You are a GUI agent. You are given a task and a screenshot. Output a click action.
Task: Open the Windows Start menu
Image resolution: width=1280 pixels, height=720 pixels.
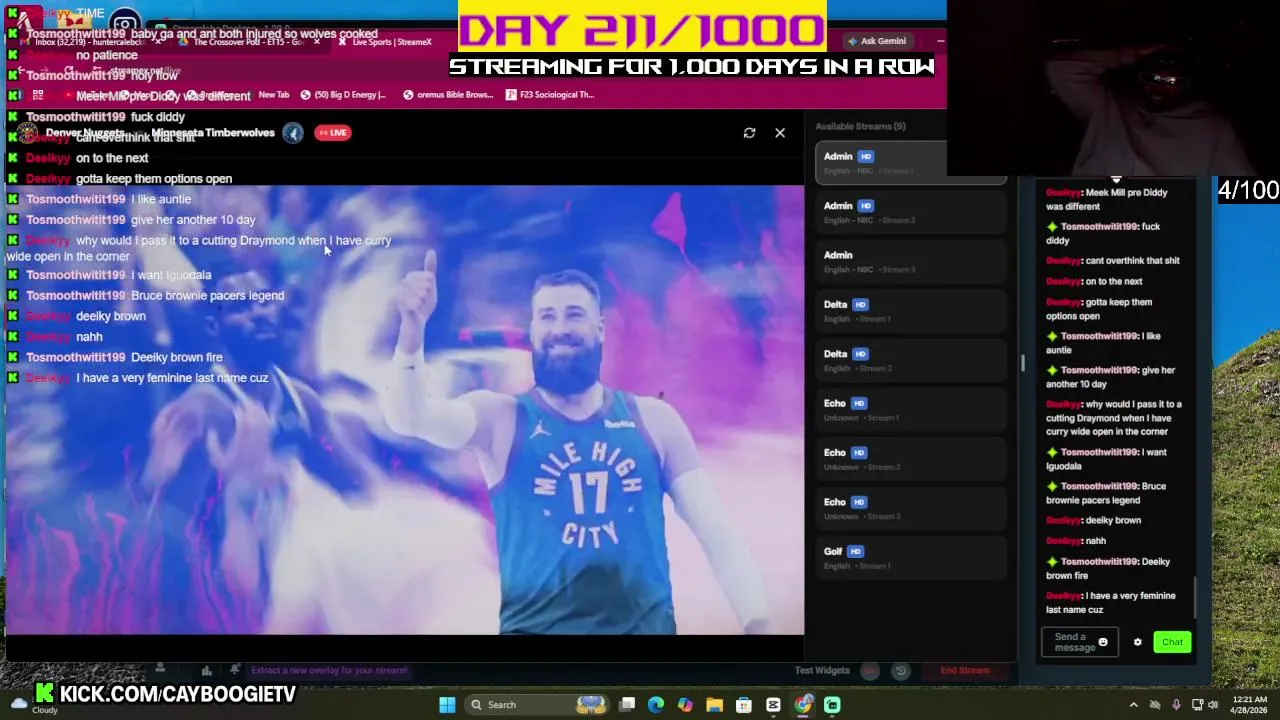coord(447,705)
